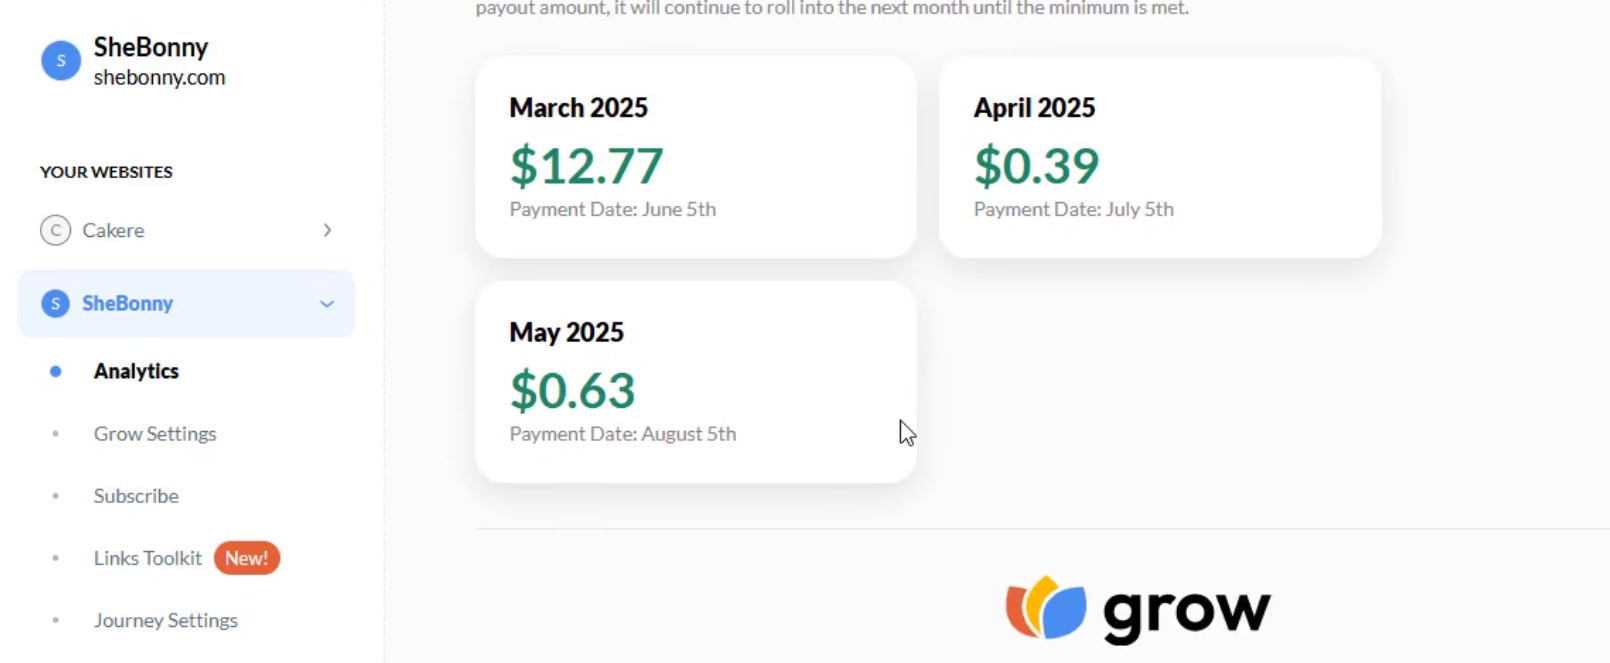Go to the Subscribe page
The height and width of the screenshot is (663, 1610).
point(136,496)
